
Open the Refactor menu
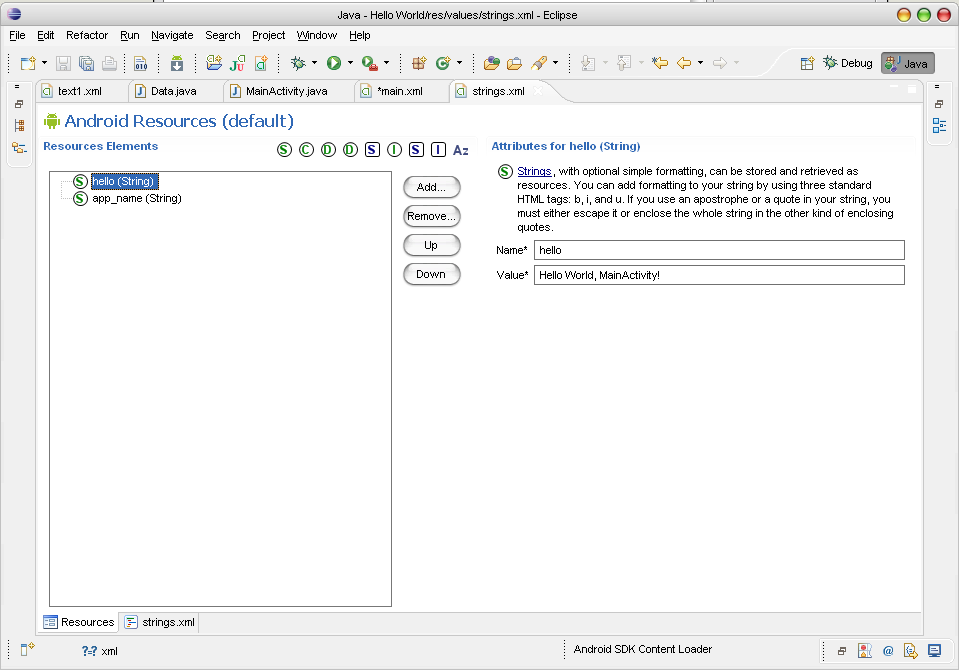point(87,35)
